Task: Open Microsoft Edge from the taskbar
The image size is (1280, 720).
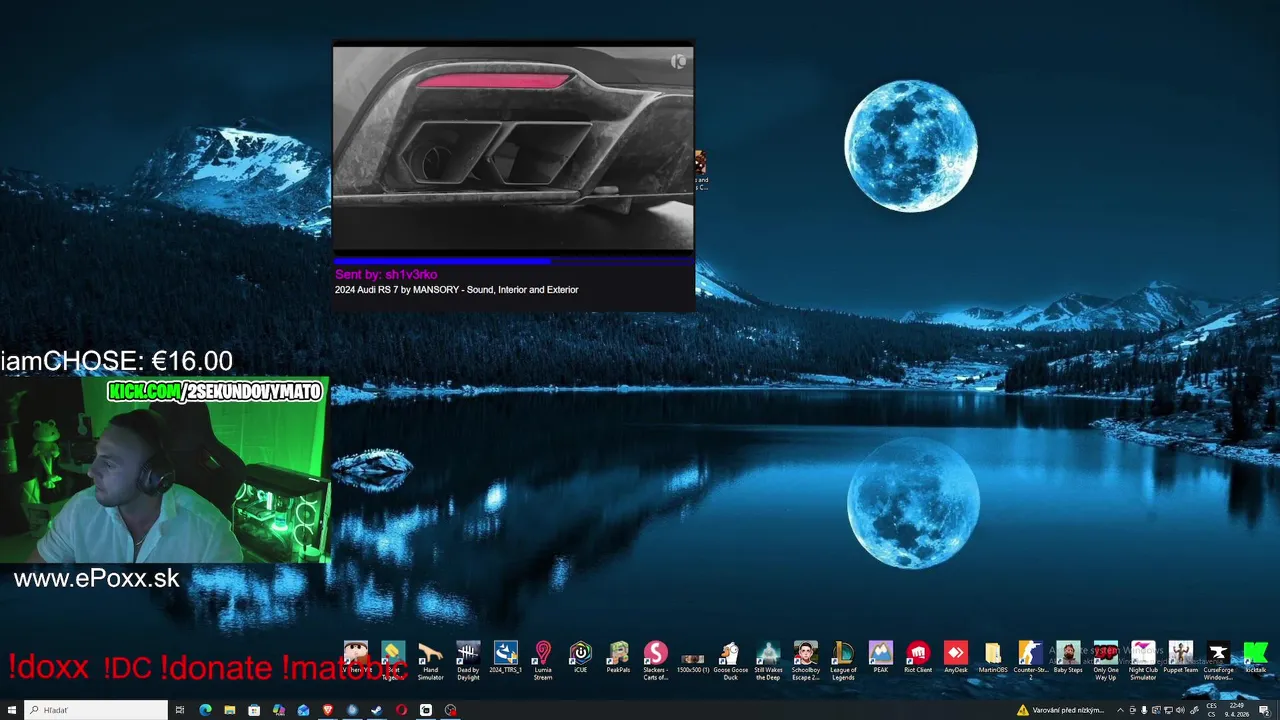Action: tap(205, 710)
